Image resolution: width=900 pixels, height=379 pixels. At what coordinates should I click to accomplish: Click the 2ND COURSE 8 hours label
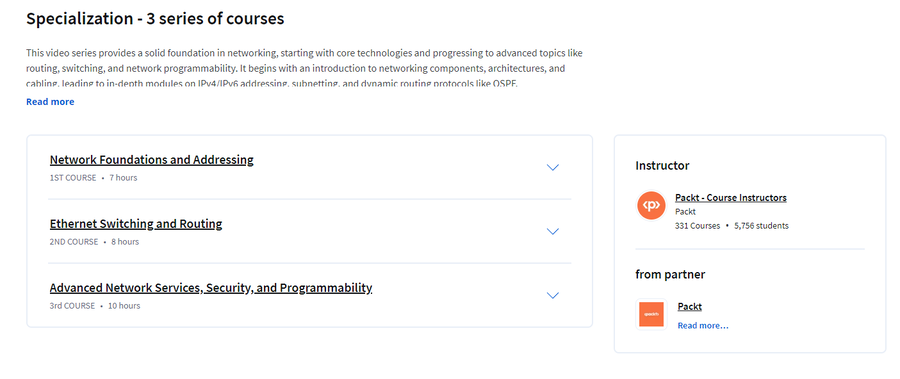click(x=94, y=242)
